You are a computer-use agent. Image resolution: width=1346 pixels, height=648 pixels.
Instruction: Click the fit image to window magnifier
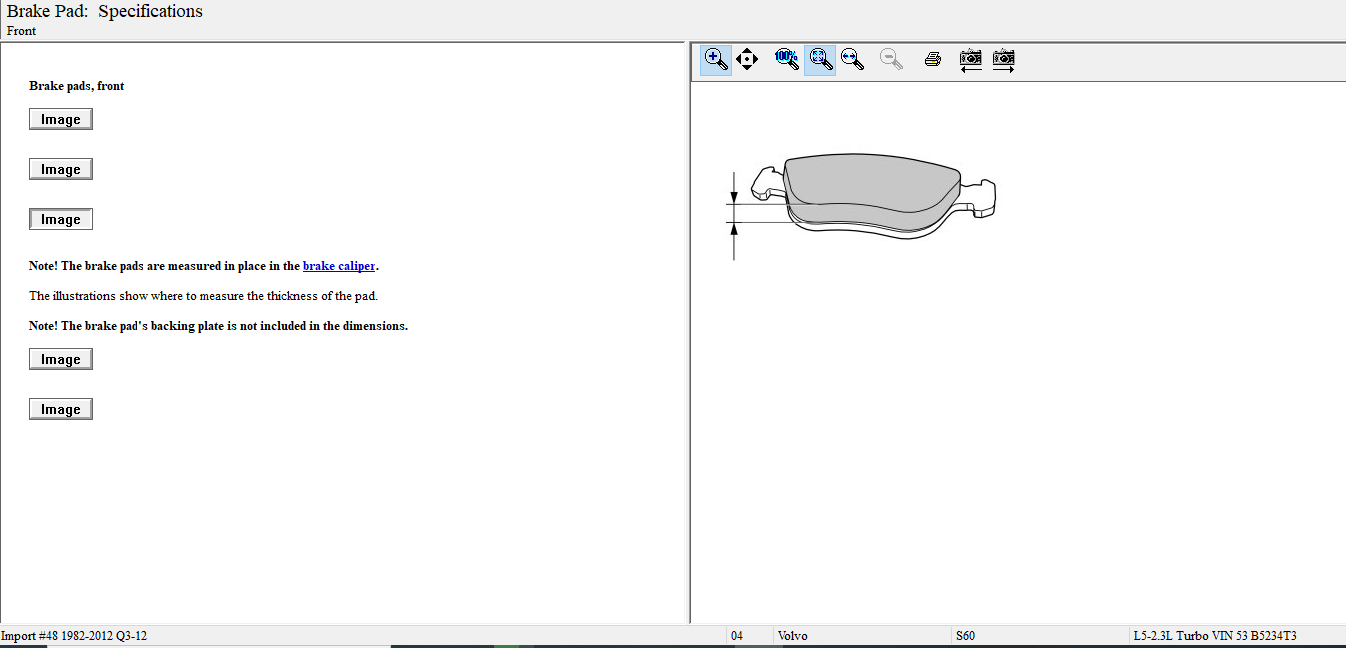(x=820, y=59)
